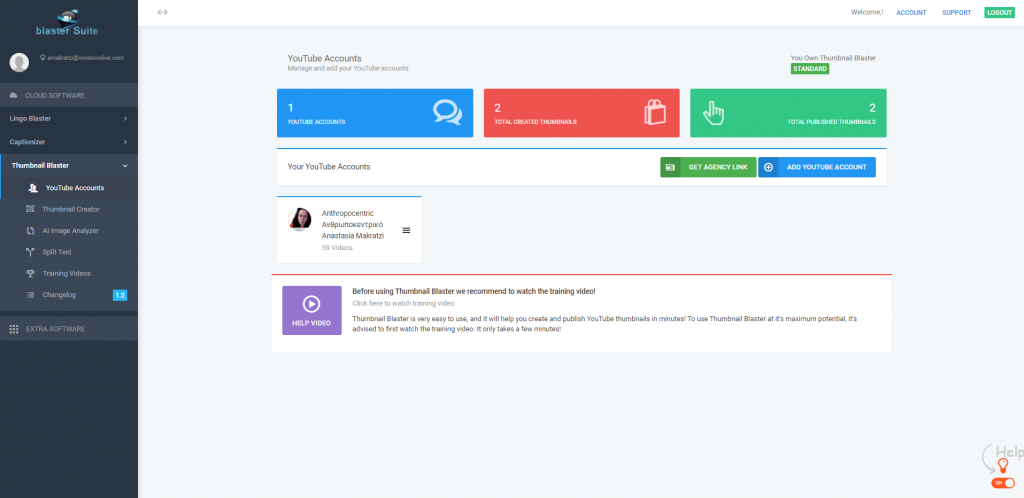Viewport: 1024px width, 498px height.
Task: Click the YouTube Accounts sidebar icon
Action: pos(33,188)
